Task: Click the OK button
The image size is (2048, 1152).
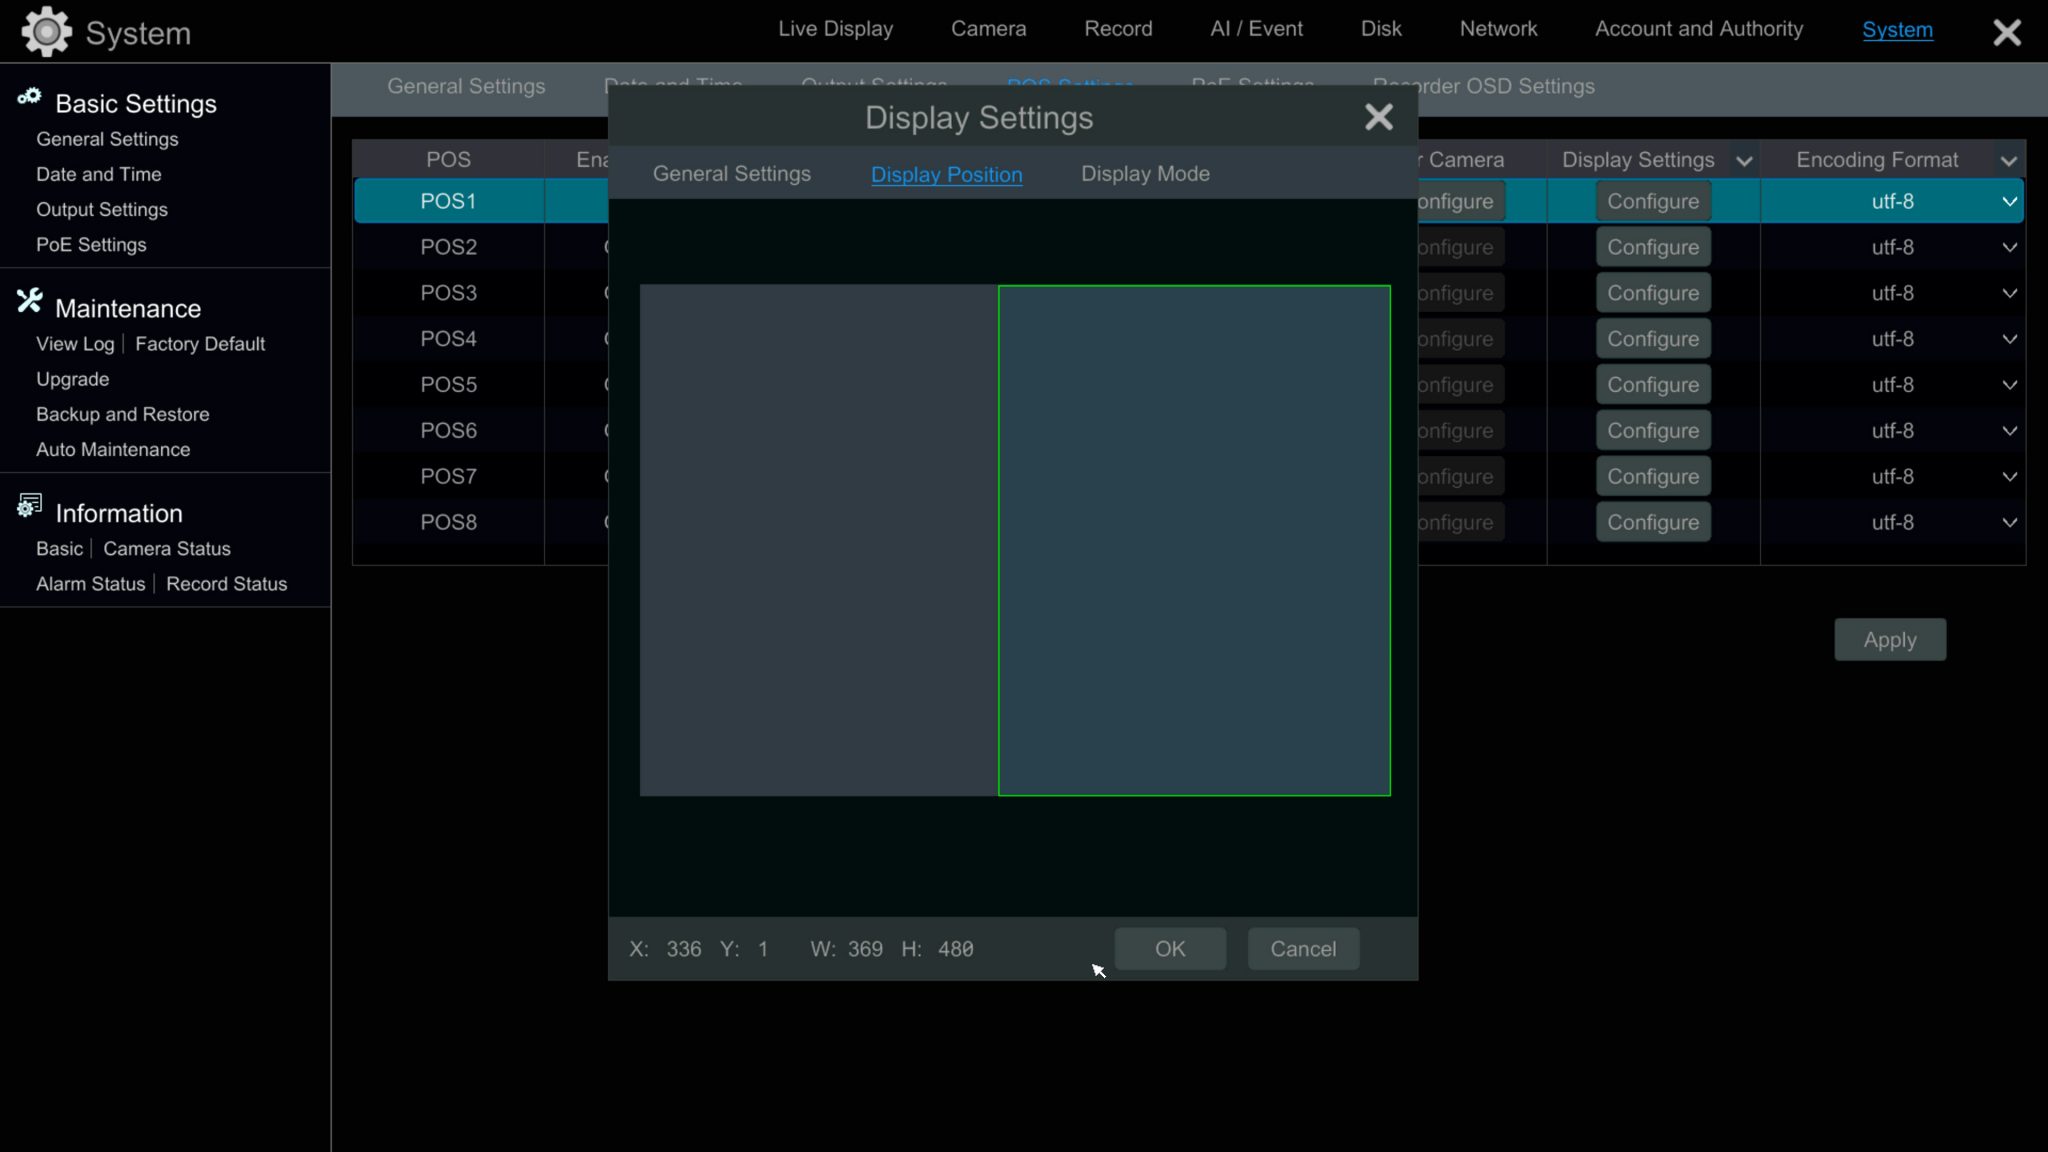Action: click(1169, 949)
